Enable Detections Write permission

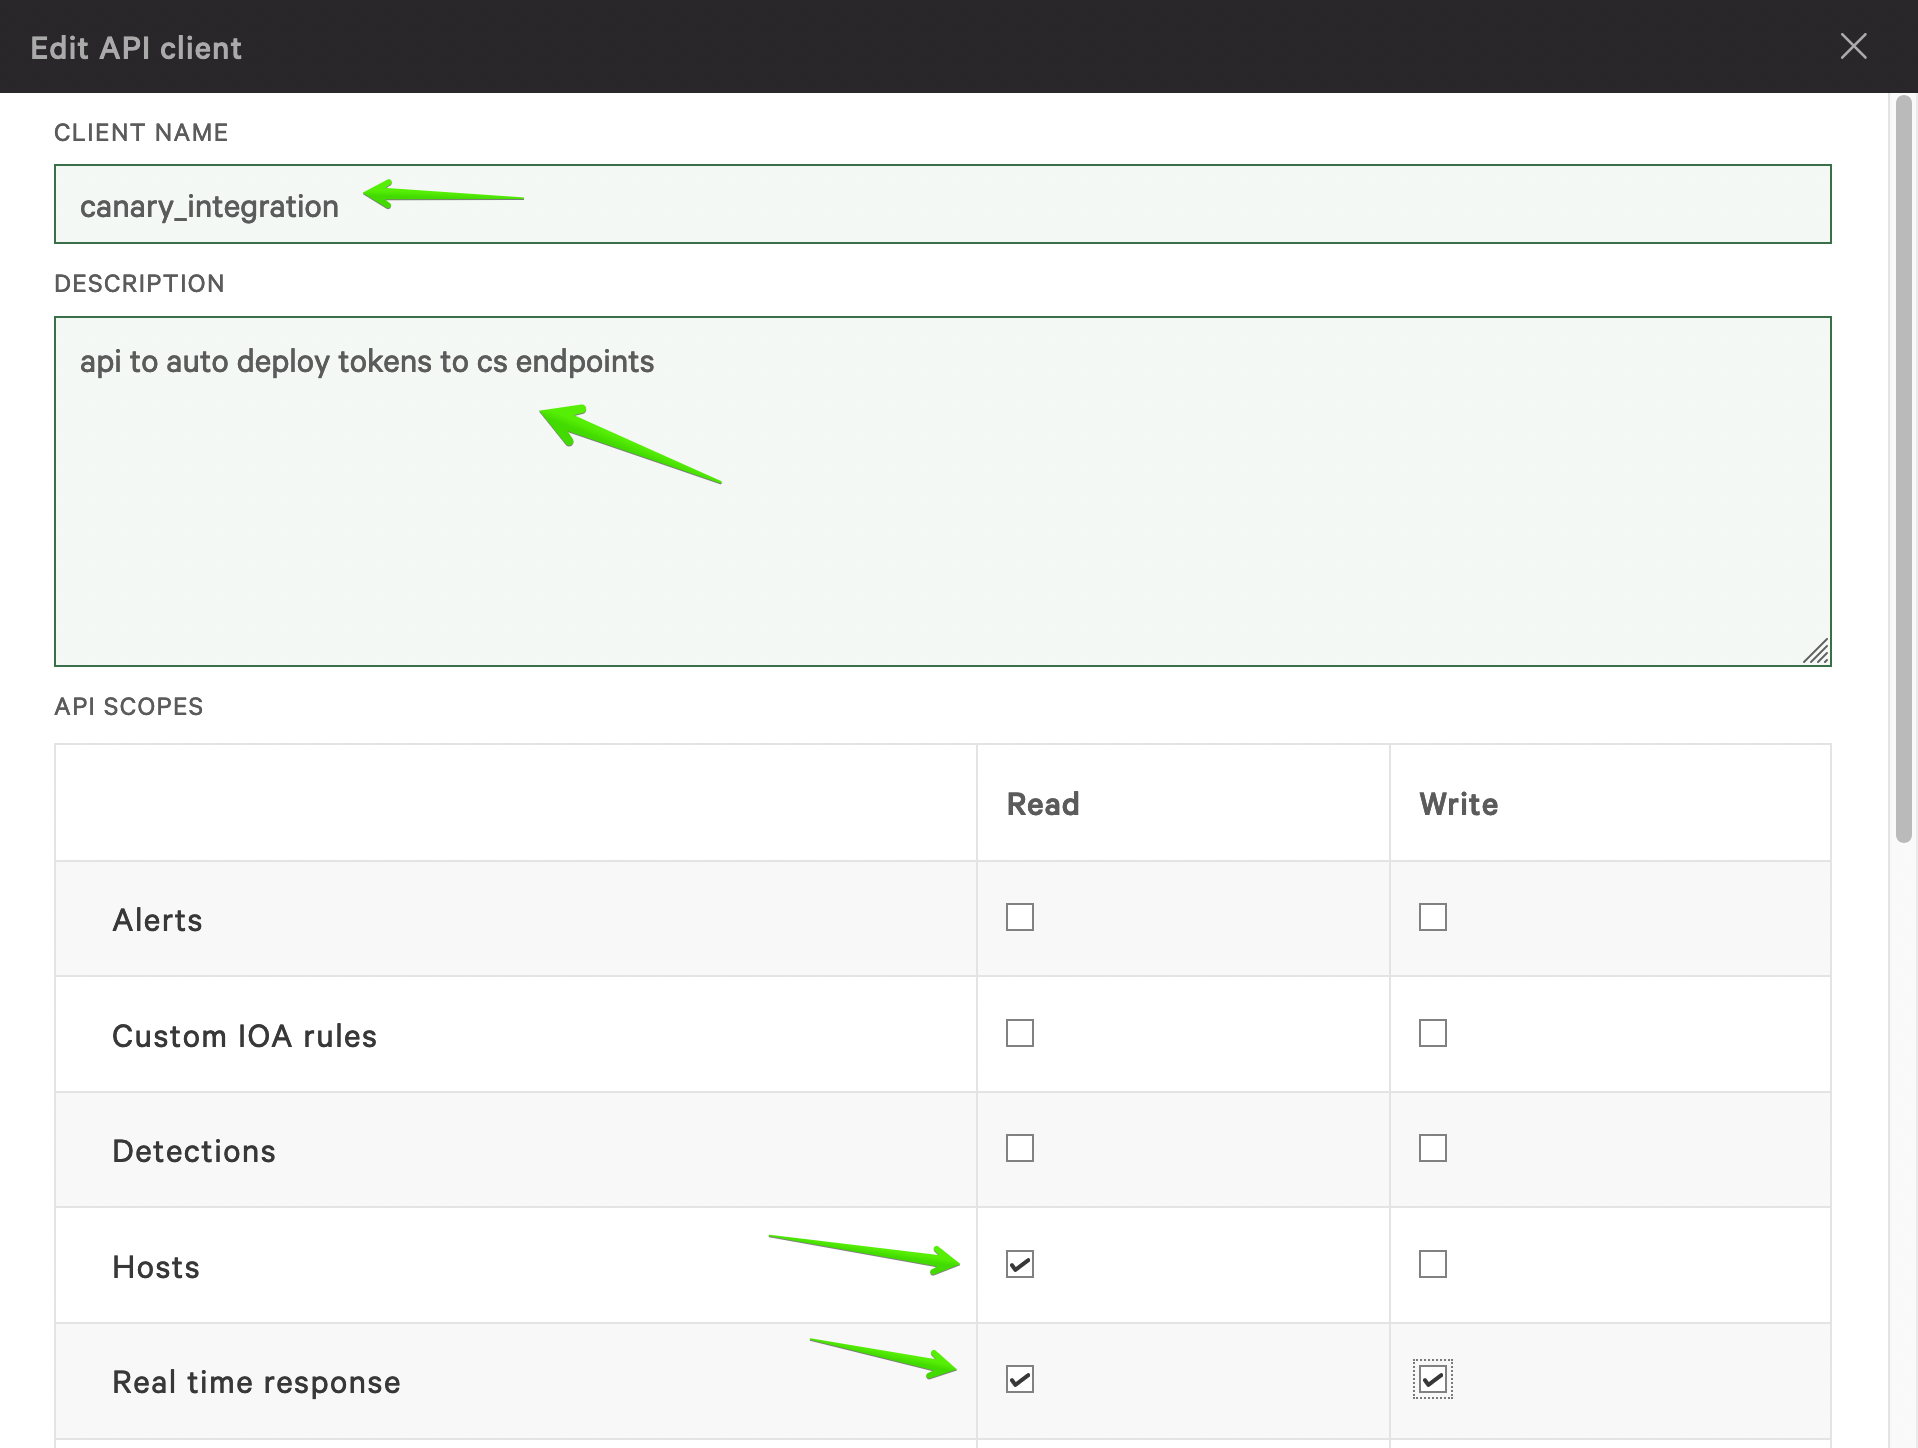(1433, 1149)
